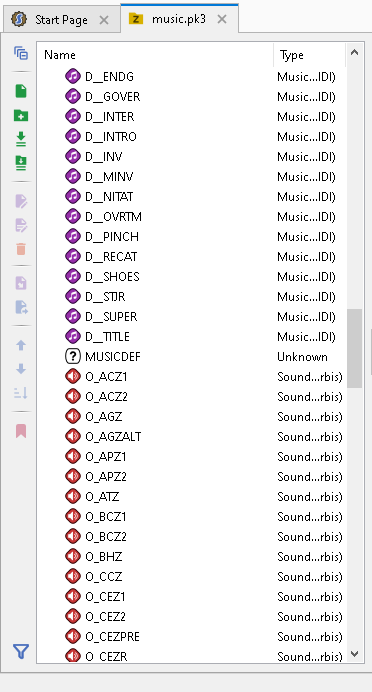The image size is (372, 692).
Task: Click the pink bookmark icon
Action: [x=21, y=431]
